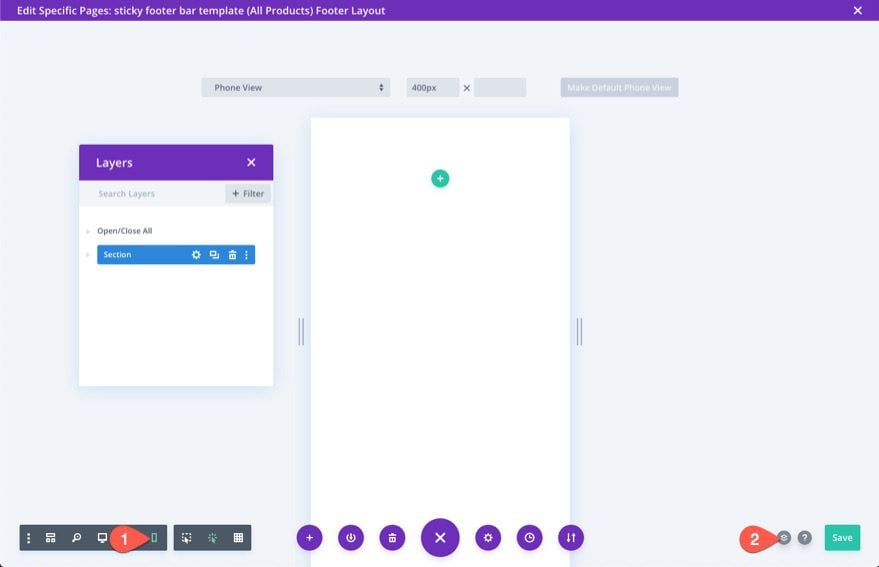Click Open/Close All in Layers
Viewport: 879px width, 567px height.
[x=124, y=231]
